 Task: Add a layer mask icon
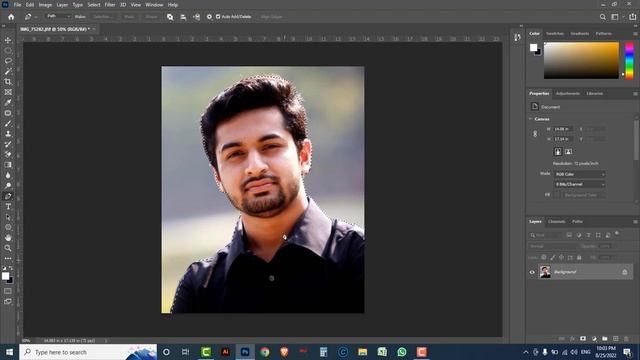(x=583, y=338)
